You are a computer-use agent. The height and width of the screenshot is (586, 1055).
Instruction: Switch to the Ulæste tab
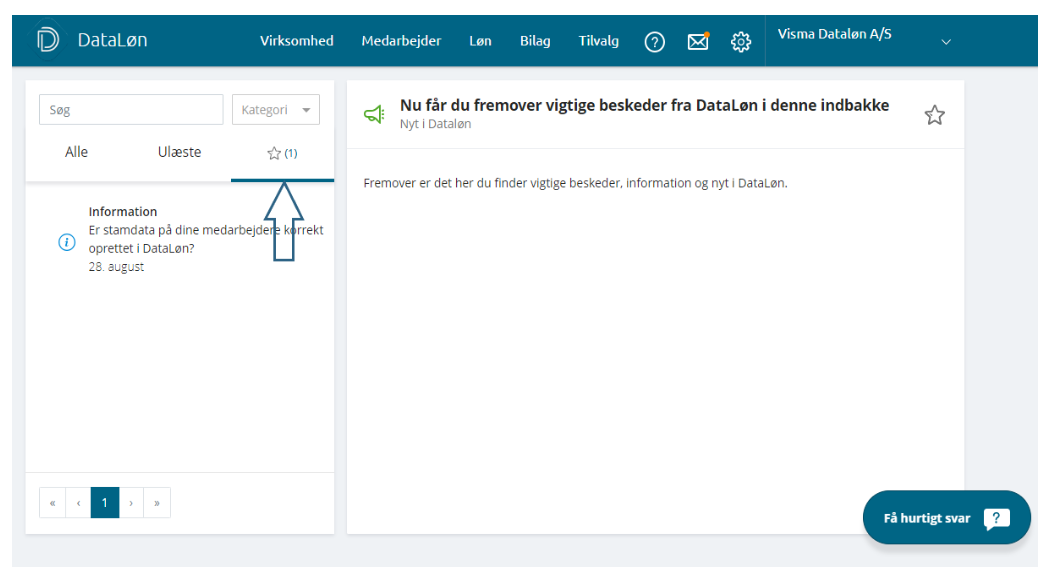(x=180, y=153)
